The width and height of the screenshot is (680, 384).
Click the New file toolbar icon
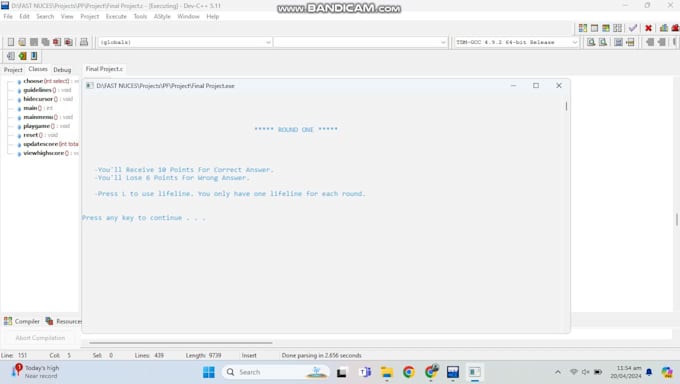11,42
